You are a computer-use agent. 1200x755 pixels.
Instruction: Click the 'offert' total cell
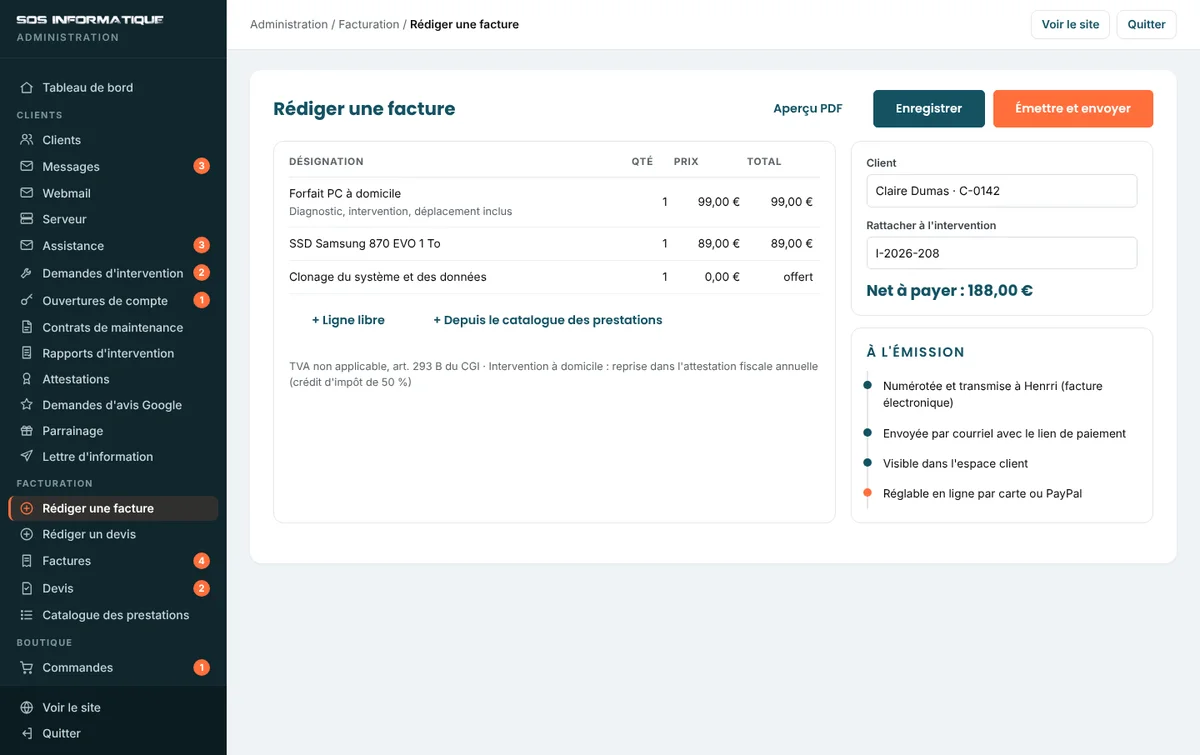click(798, 277)
